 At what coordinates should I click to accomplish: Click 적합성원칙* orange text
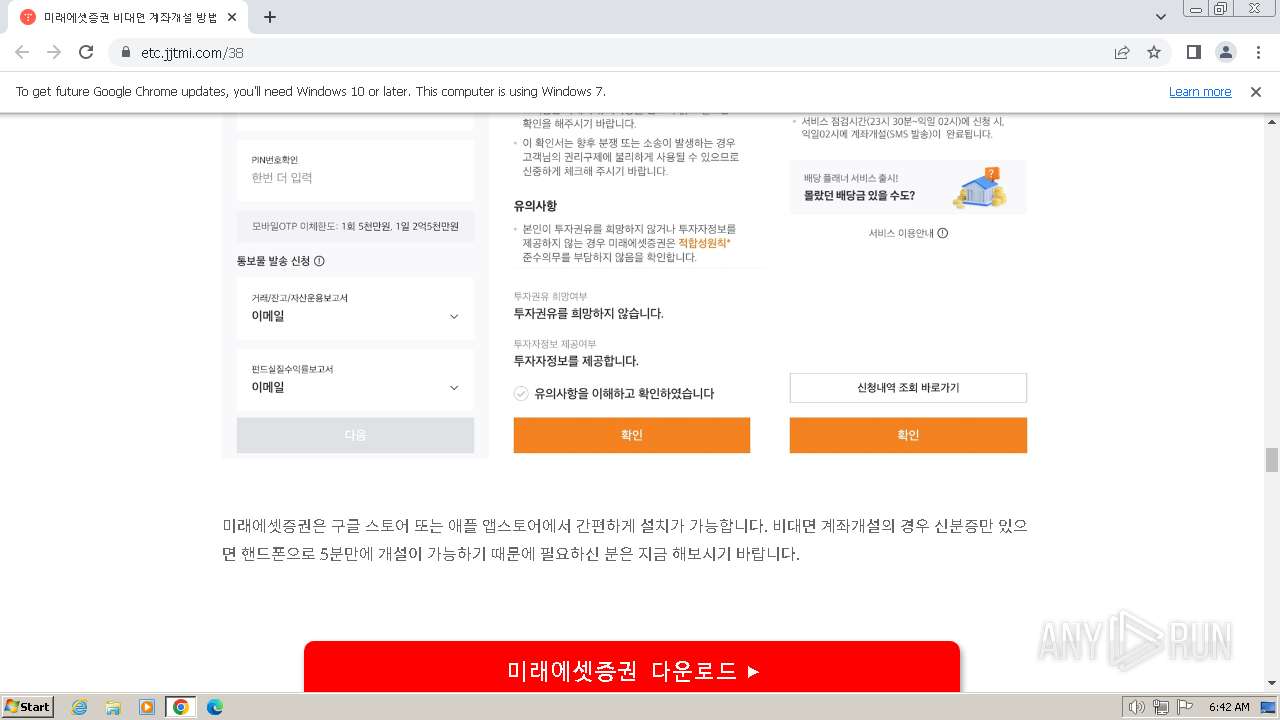pos(704,243)
